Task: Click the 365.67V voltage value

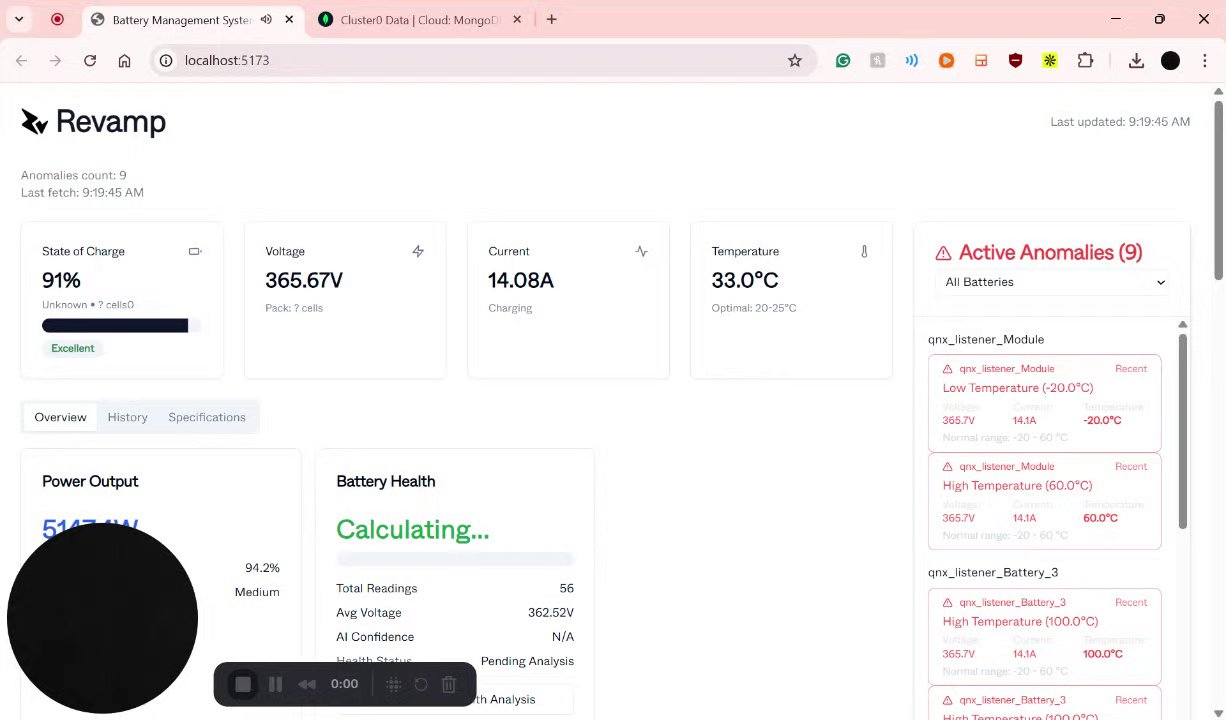Action: coord(304,281)
